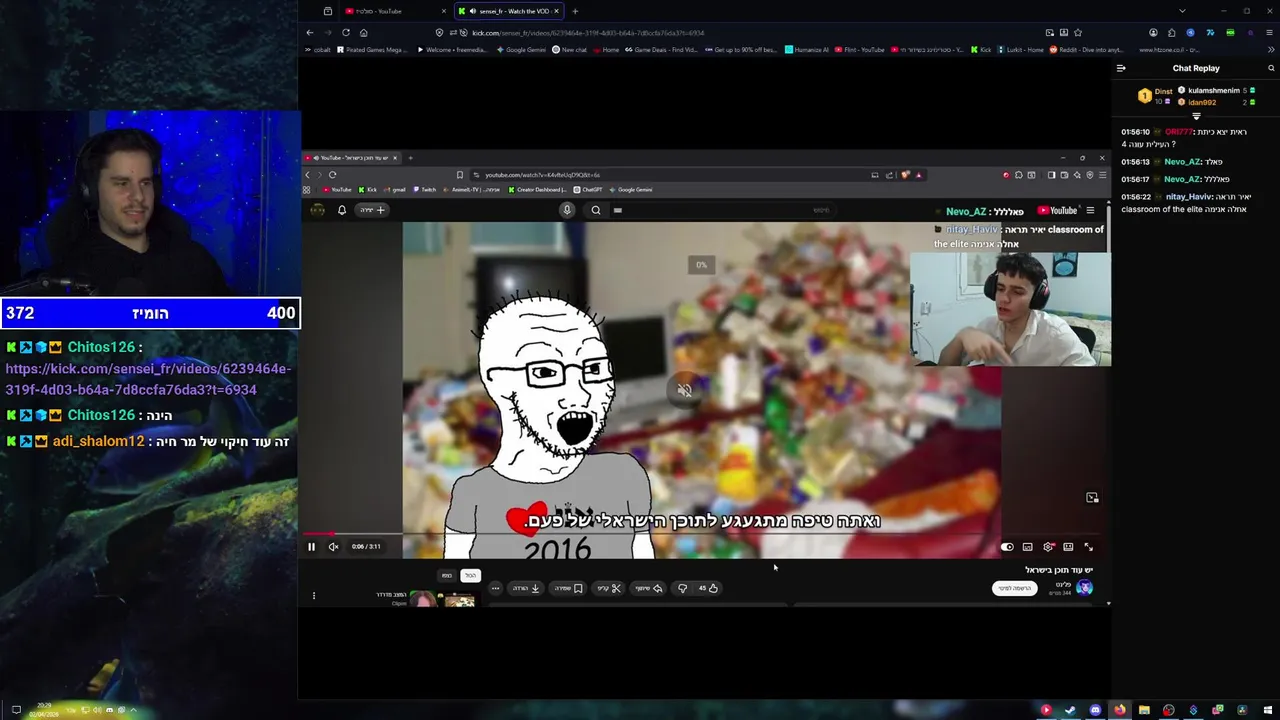
Task: Bookmark the Kick page with star
Action: pos(1077,32)
